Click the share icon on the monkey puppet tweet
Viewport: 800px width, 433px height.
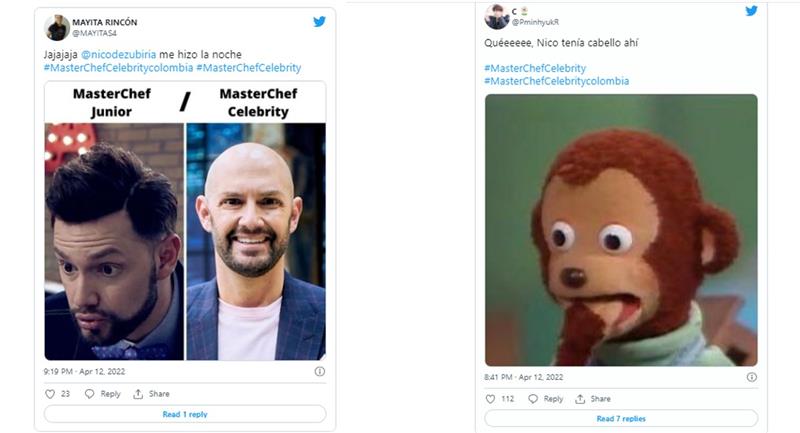pos(580,399)
